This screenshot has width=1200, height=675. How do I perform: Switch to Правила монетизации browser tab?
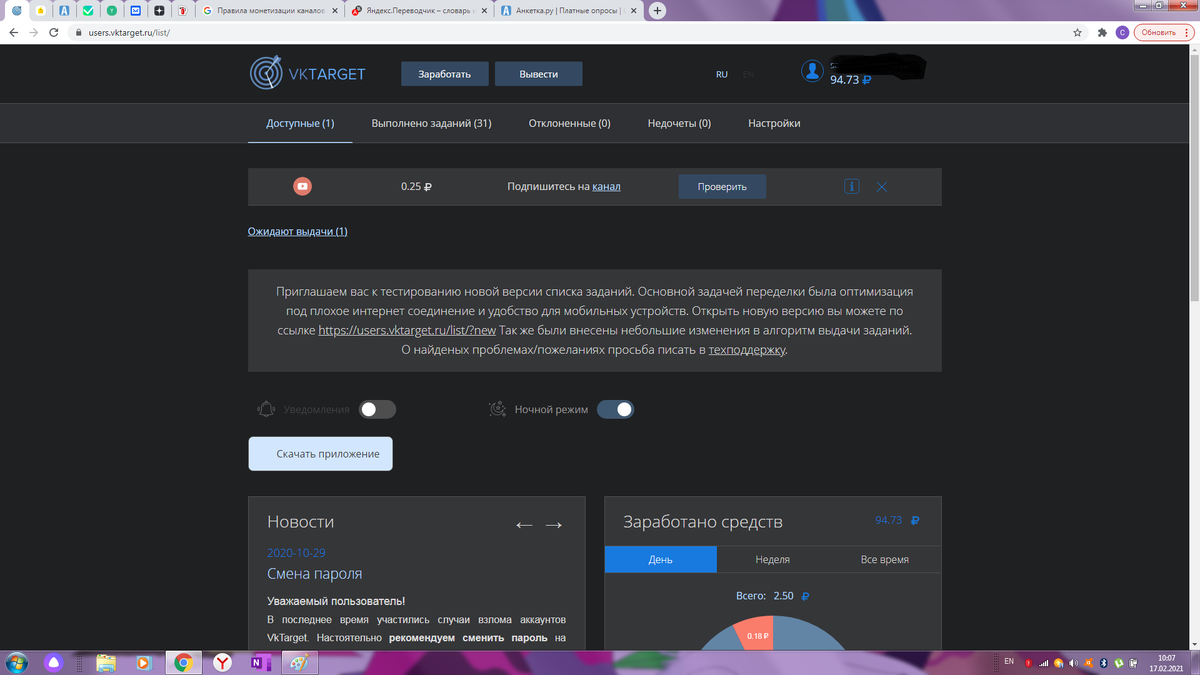(x=269, y=11)
